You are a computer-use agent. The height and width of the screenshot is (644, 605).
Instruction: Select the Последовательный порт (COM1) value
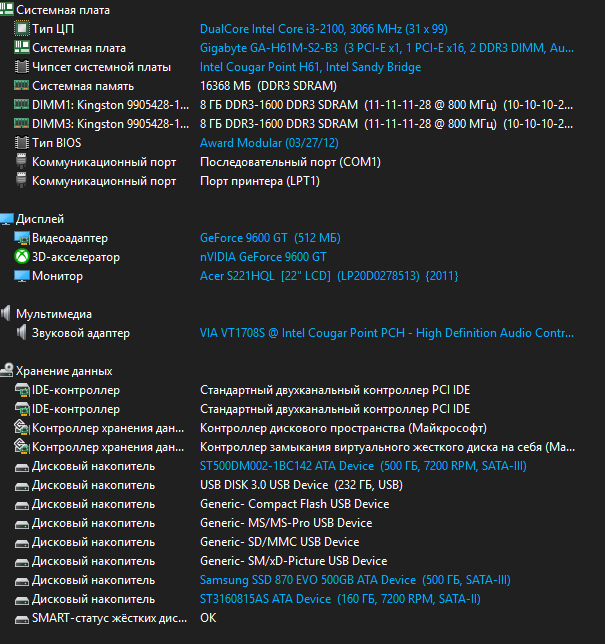[x=290, y=162]
